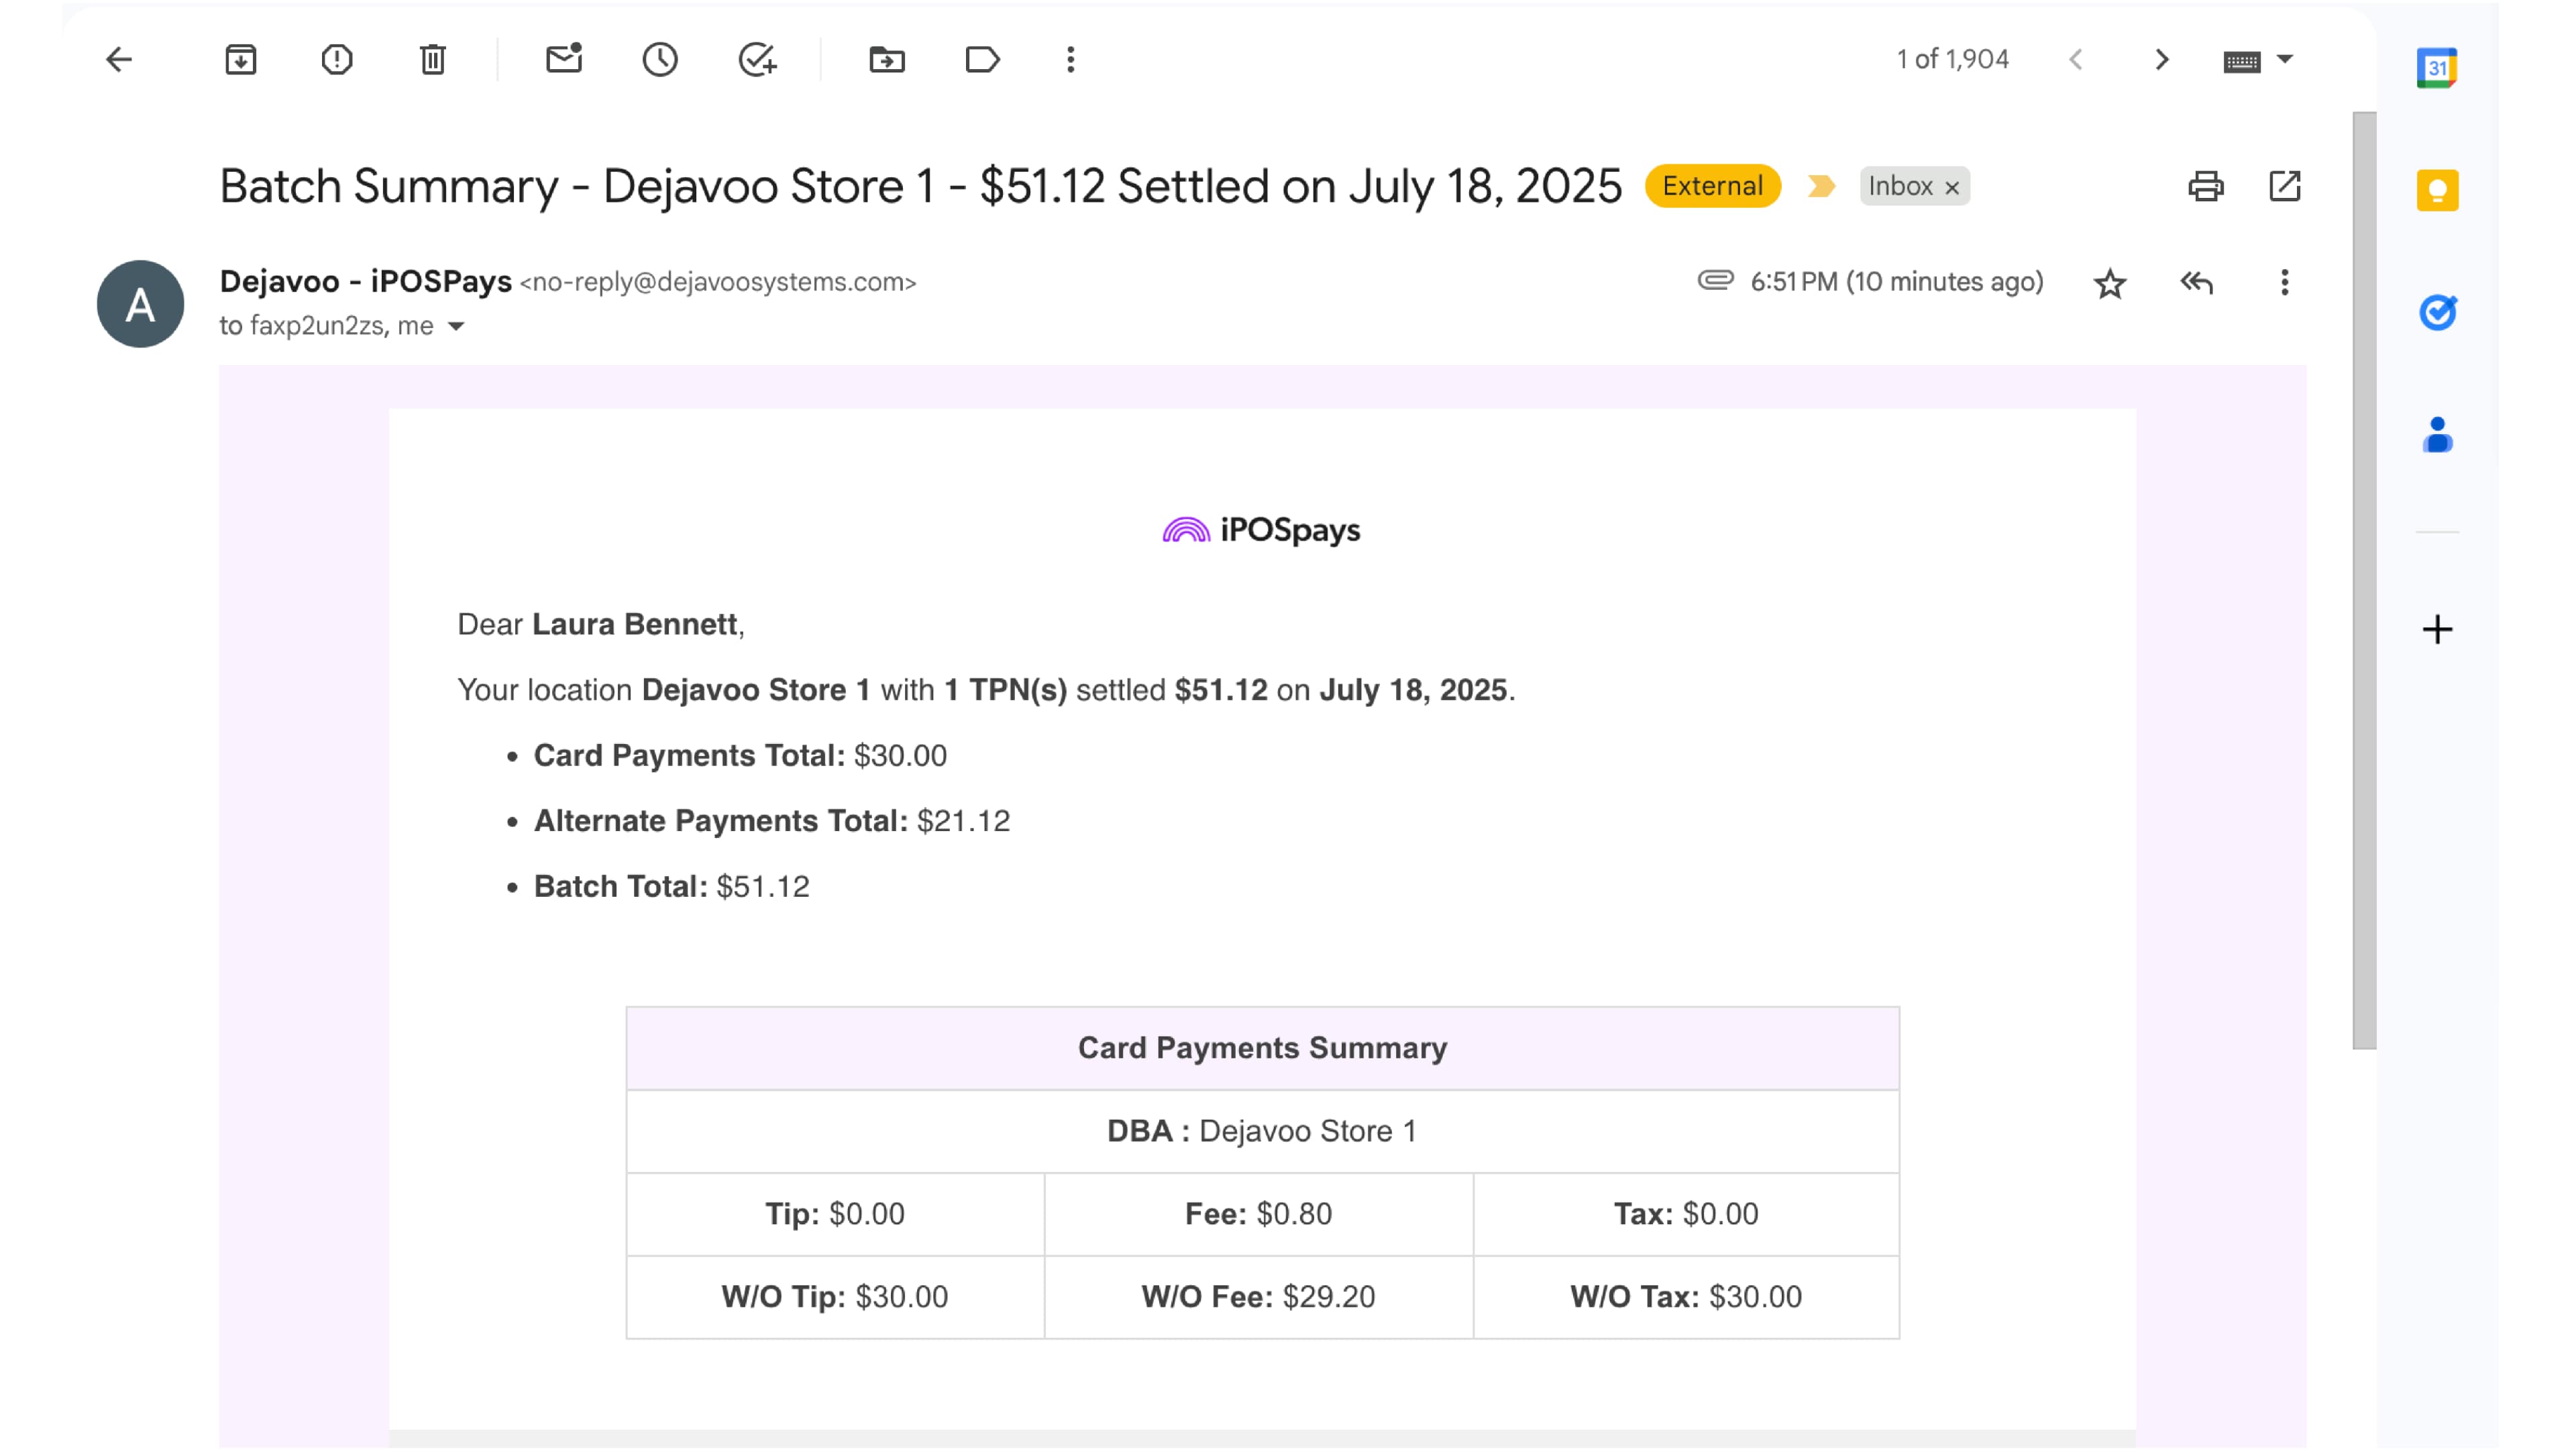The height and width of the screenshot is (1451, 2576).
Task: Expand recipient details arrow
Action: [x=456, y=326]
